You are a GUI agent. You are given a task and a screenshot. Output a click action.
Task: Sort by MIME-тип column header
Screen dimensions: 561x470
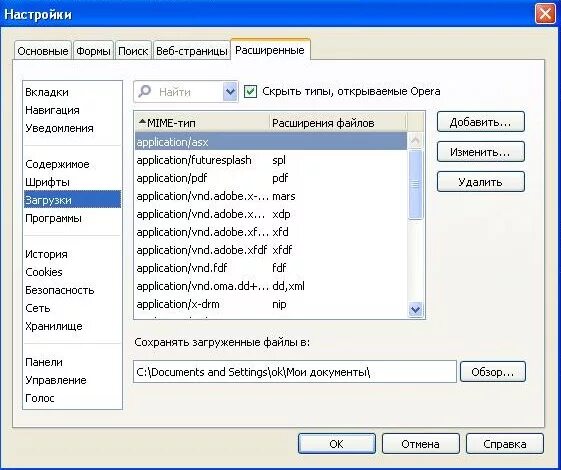click(202, 123)
